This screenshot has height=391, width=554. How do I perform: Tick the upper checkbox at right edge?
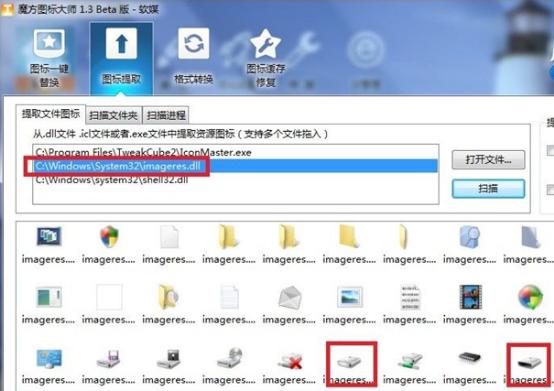(x=550, y=150)
